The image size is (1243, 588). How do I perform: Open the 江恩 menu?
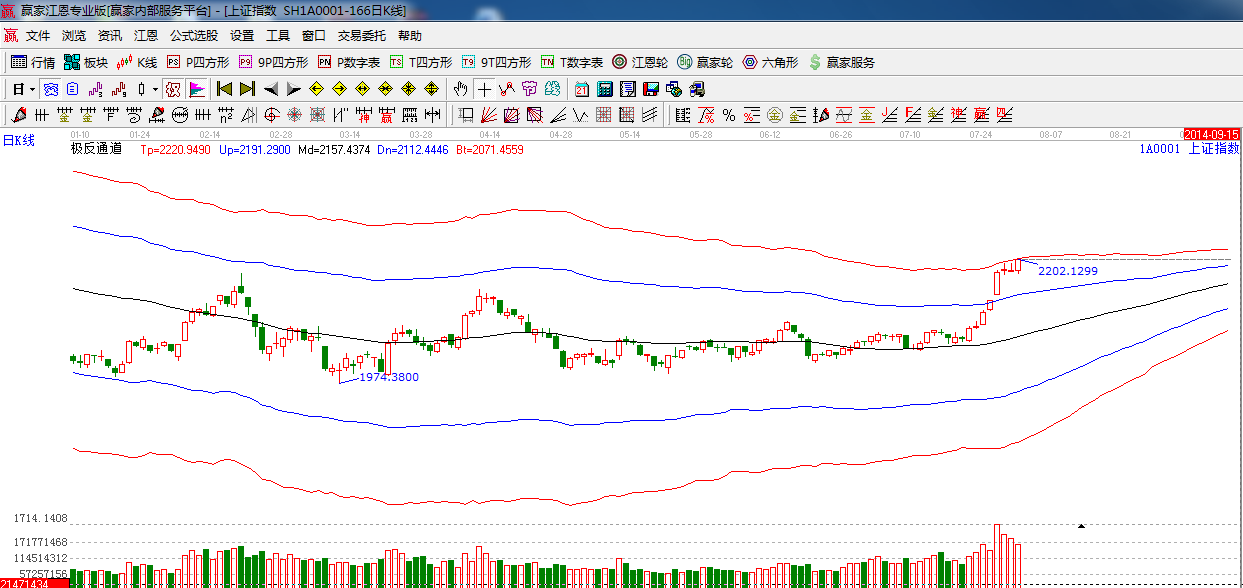tap(146, 35)
